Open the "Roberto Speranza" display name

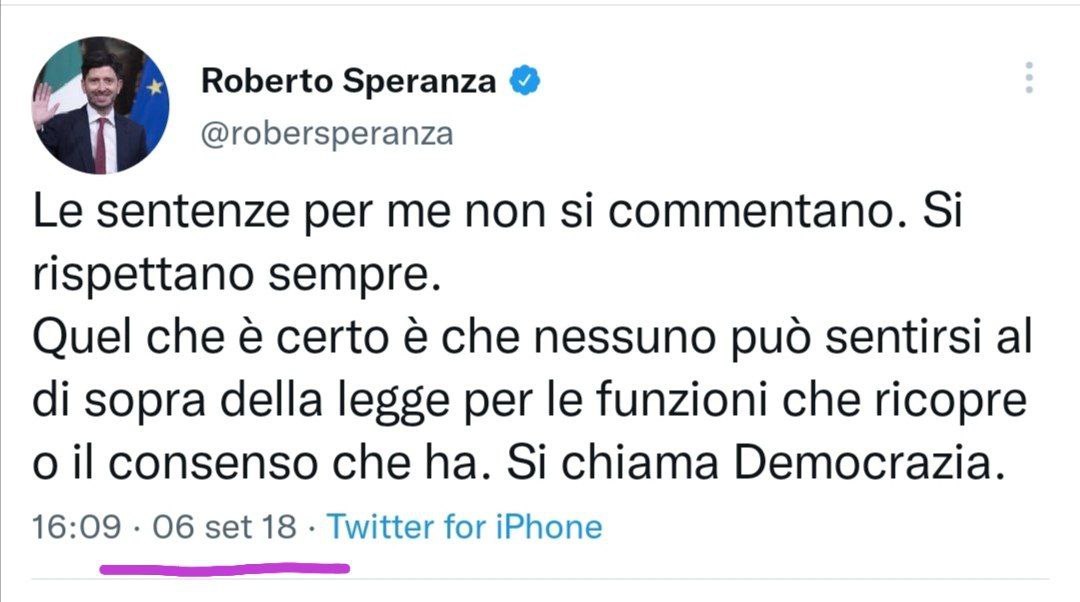[x=348, y=81]
